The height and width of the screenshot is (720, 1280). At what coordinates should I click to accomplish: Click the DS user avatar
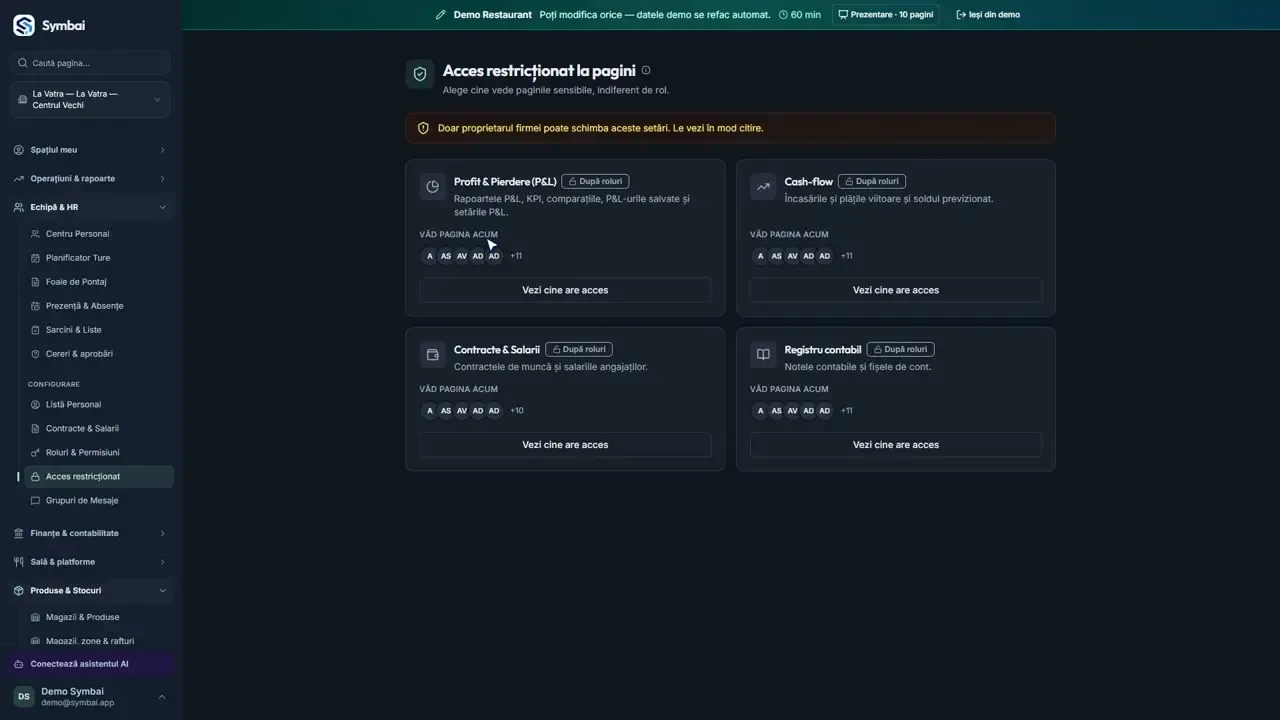[x=24, y=696]
